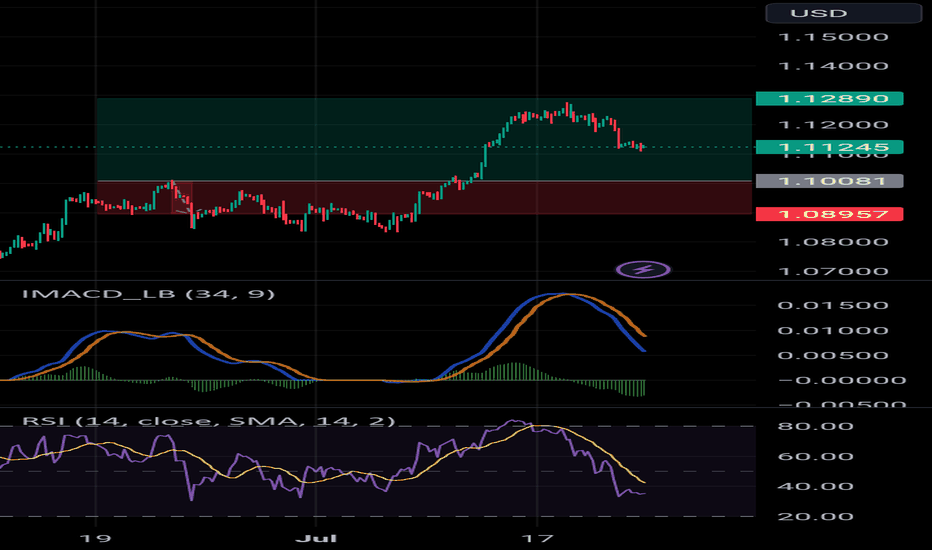The height and width of the screenshot is (550, 932).
Task: Click the Jul label on time axis
Action: pos(316,539)
